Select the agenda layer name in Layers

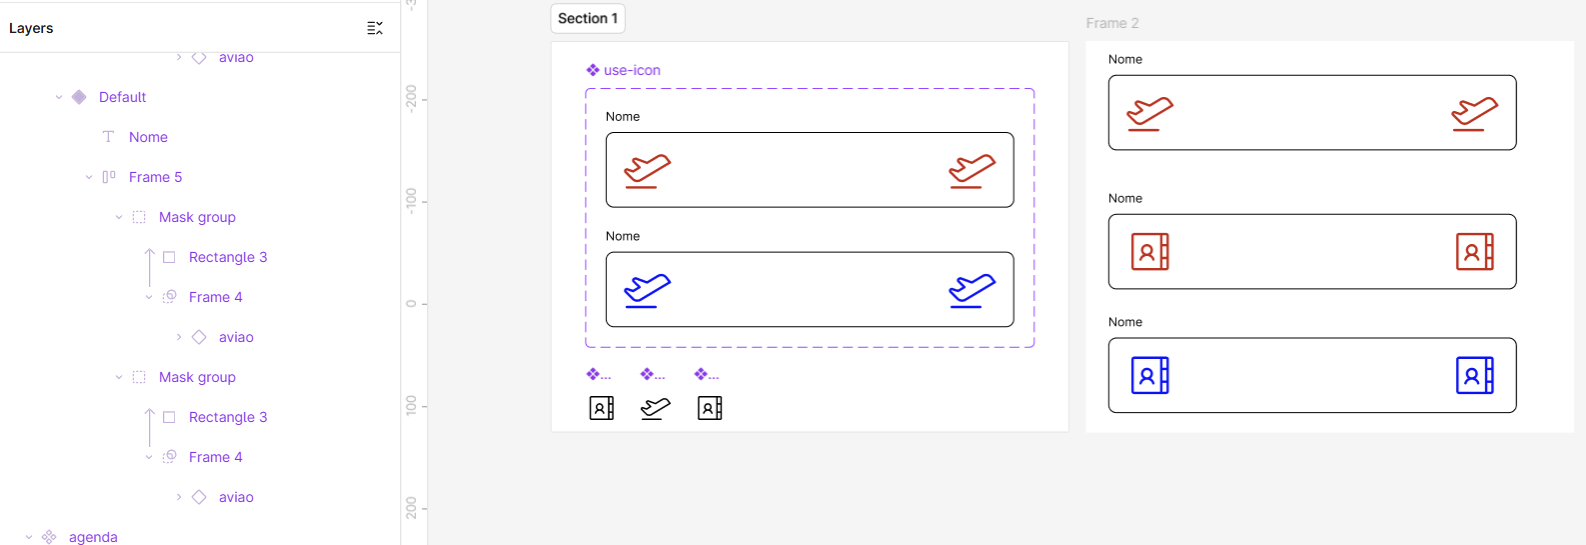click(x=93, y=537)
